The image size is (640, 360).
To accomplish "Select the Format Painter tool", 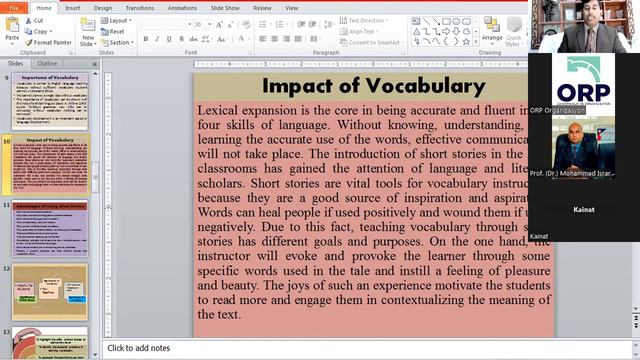I will (48, 42).
